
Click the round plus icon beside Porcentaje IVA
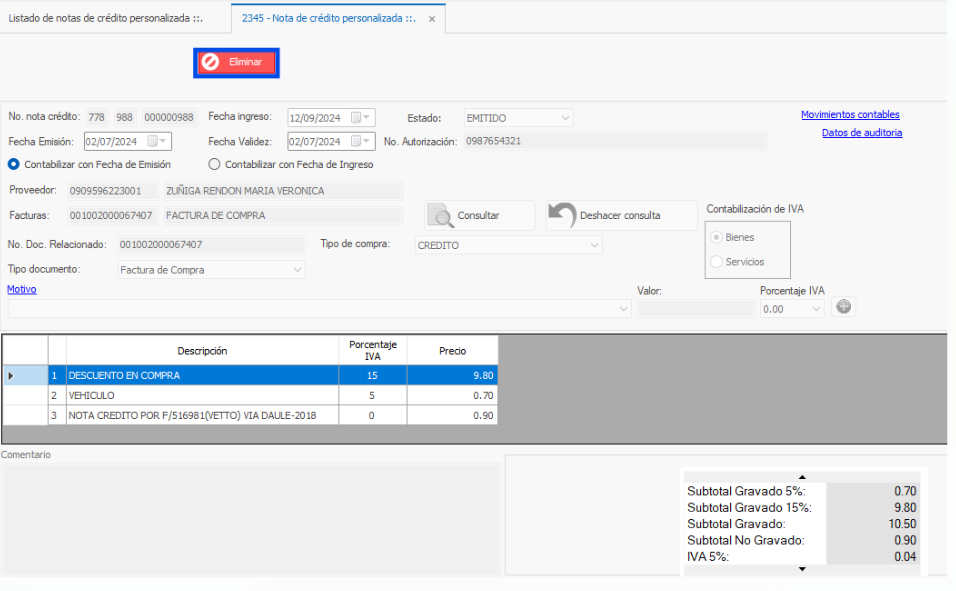pyautogui.click(x=843, y=308)
